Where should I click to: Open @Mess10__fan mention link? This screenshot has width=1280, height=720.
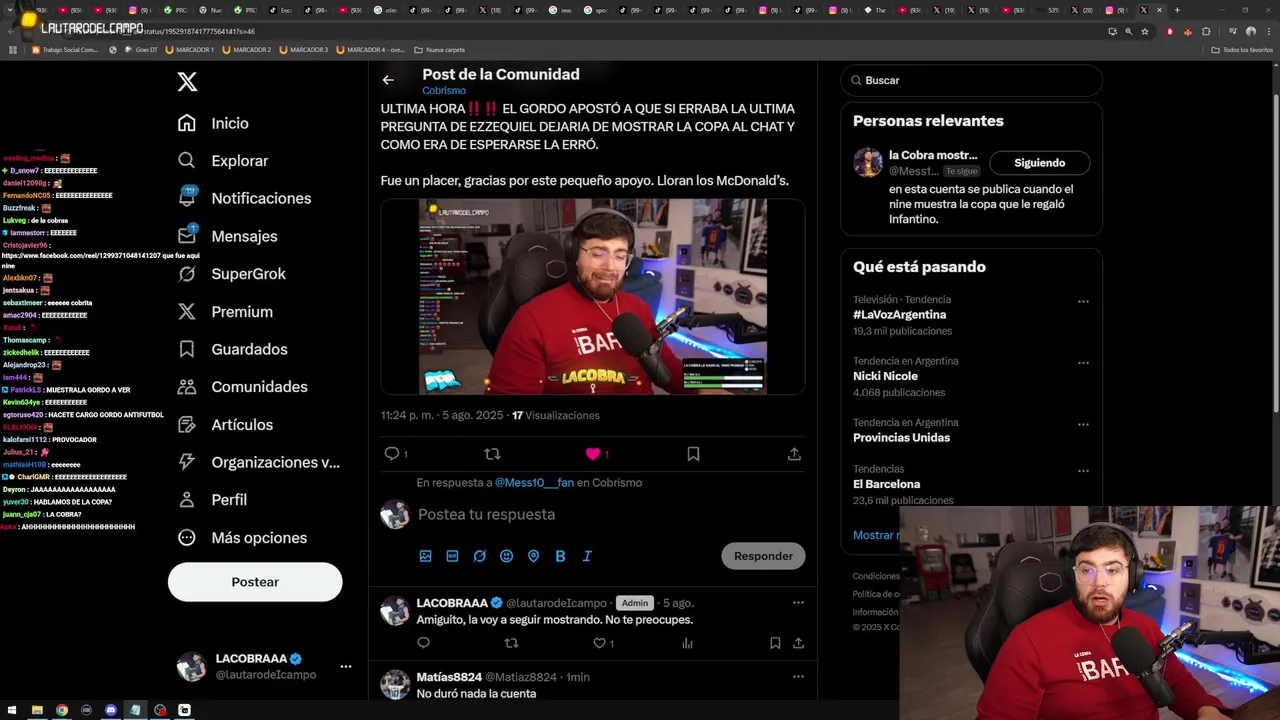point(534,483)
